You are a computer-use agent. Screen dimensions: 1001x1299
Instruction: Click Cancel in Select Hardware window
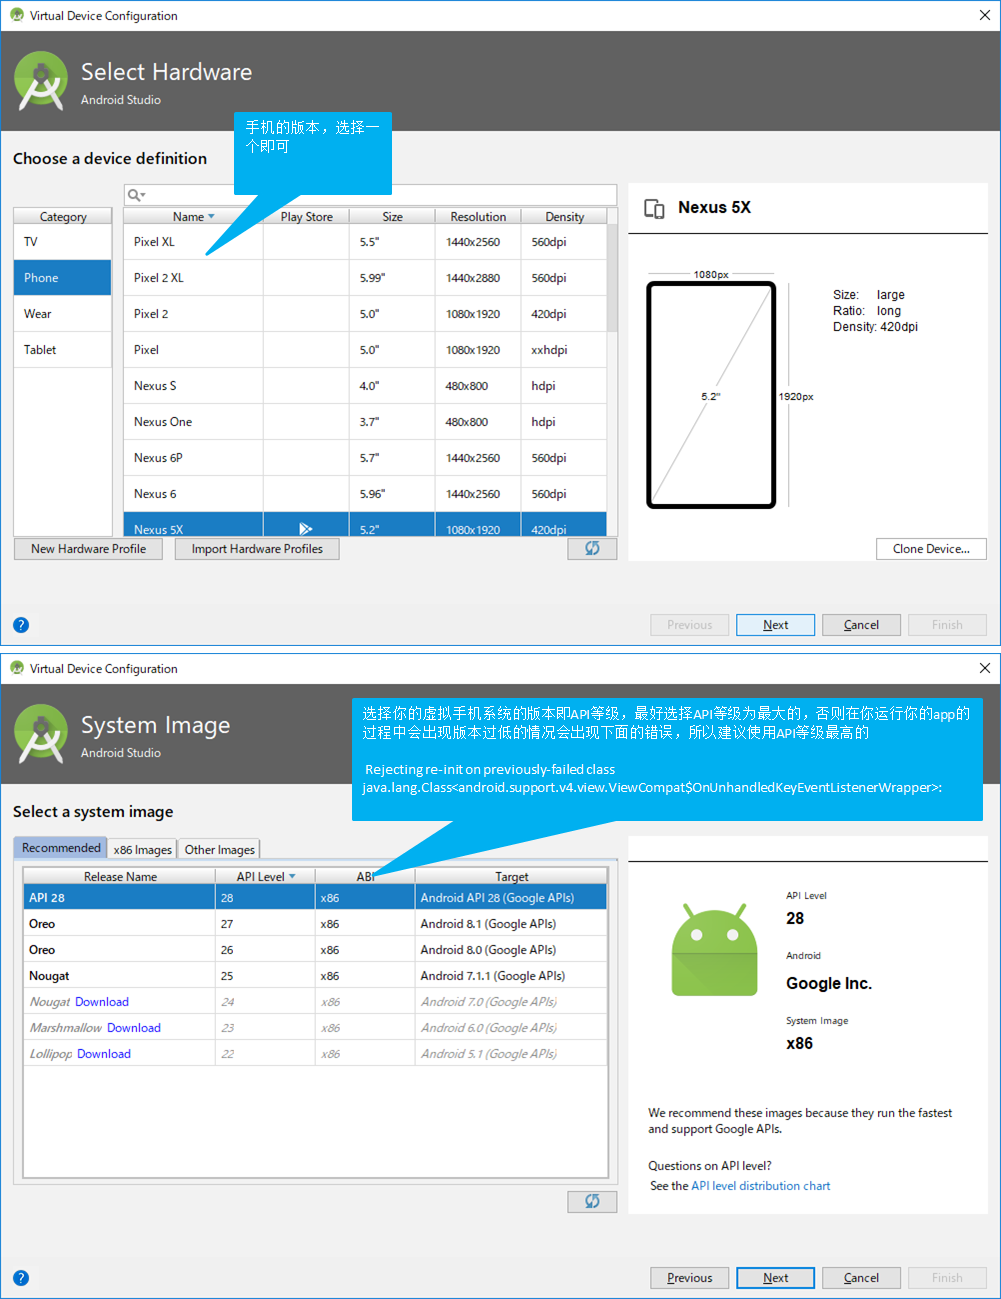(x=861, y=625)
